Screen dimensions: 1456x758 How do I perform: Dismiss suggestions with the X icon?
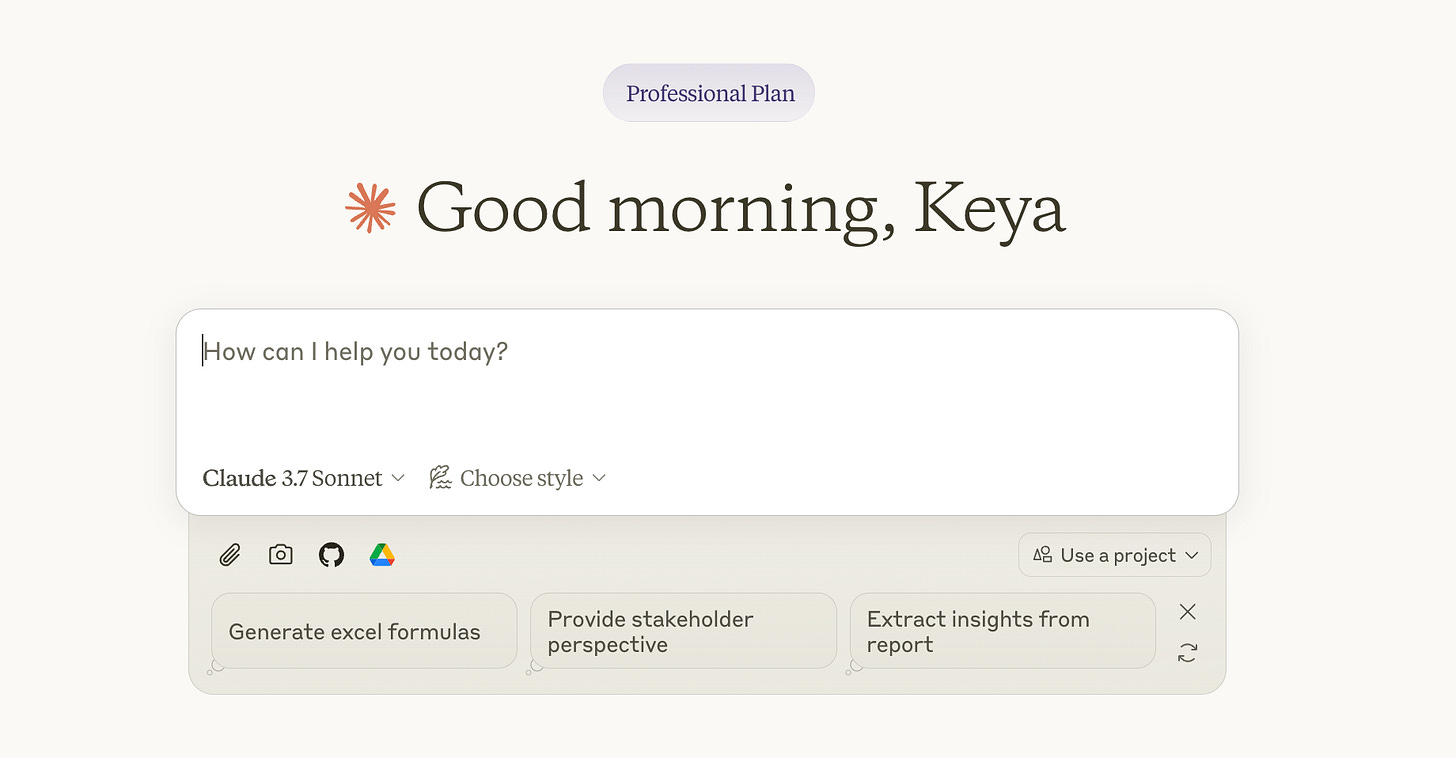[1187, 611]
